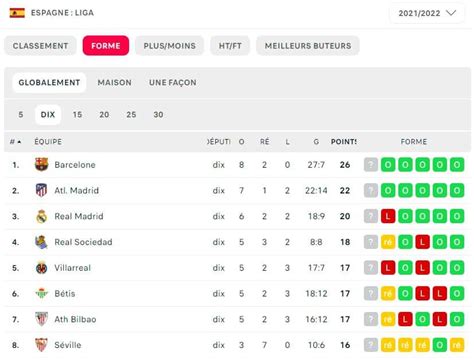Click the Real Madrid club crest
Screen dimensions: 474x360
point(41,216)
